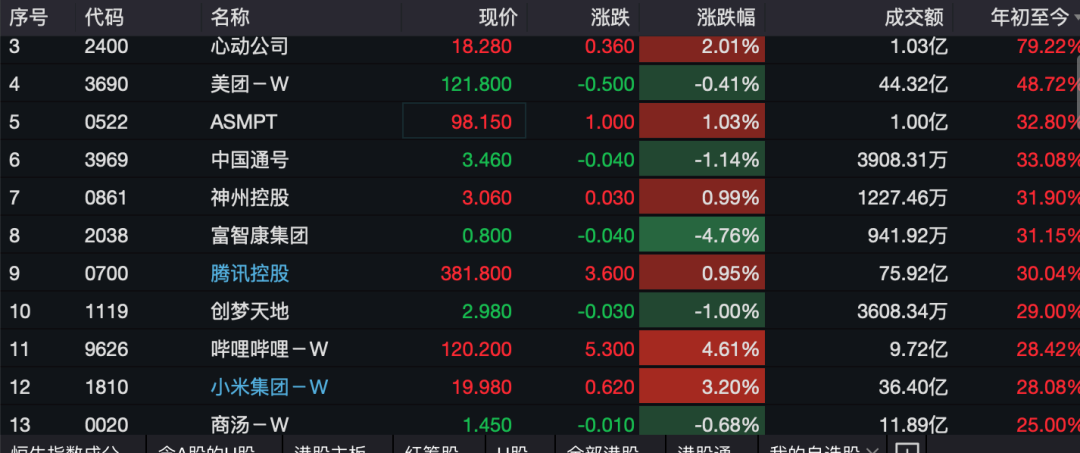
Task: Click stock code 0700
Action: coord(106,273)
